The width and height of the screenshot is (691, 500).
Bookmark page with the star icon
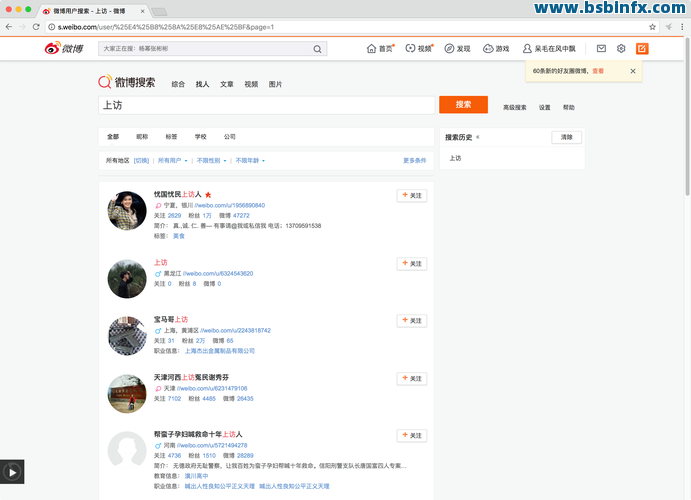tap(652, 27)
